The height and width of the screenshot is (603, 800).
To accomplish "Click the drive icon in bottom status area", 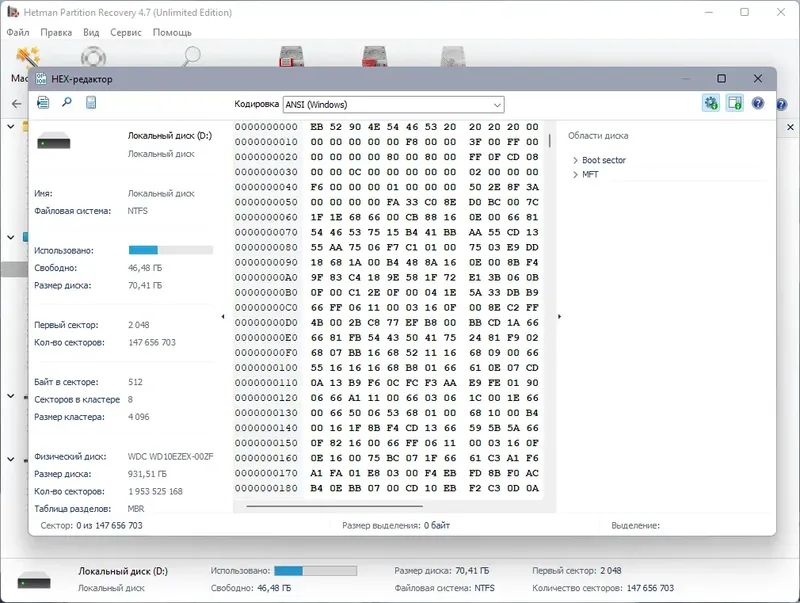I will (x=34, y=580).
